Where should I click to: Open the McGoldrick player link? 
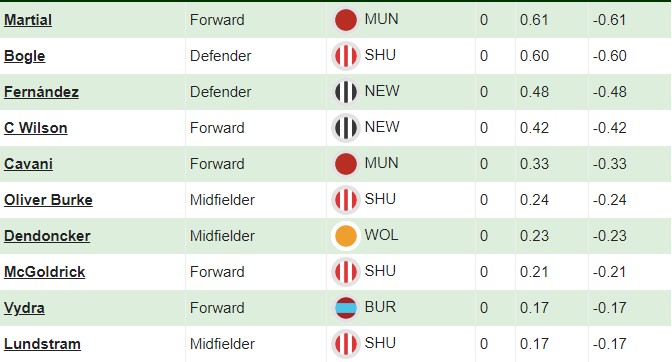click(x=45, y=272)
